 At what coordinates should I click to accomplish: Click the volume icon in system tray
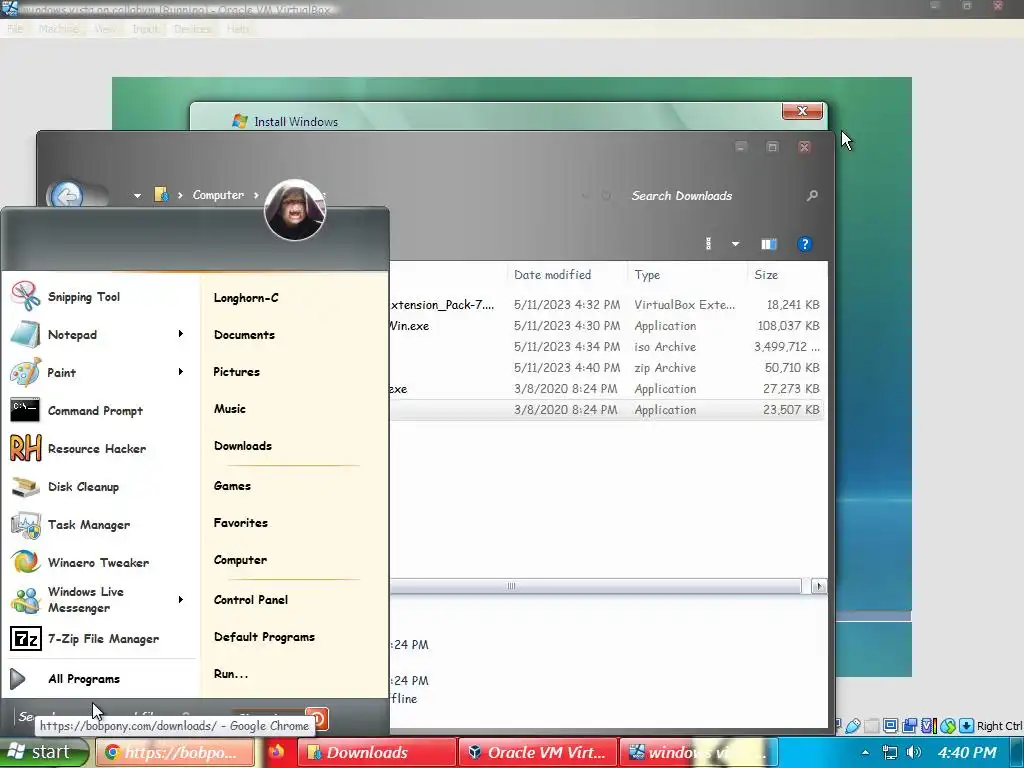[x=914, y=753]
